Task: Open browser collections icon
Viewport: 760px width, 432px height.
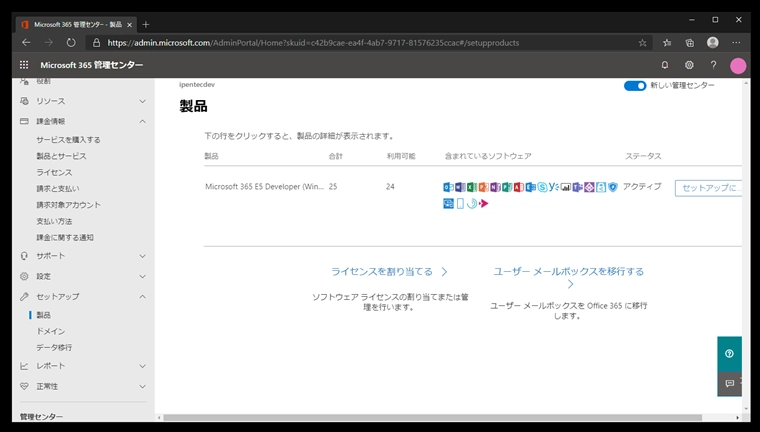Action: (690, 43)
